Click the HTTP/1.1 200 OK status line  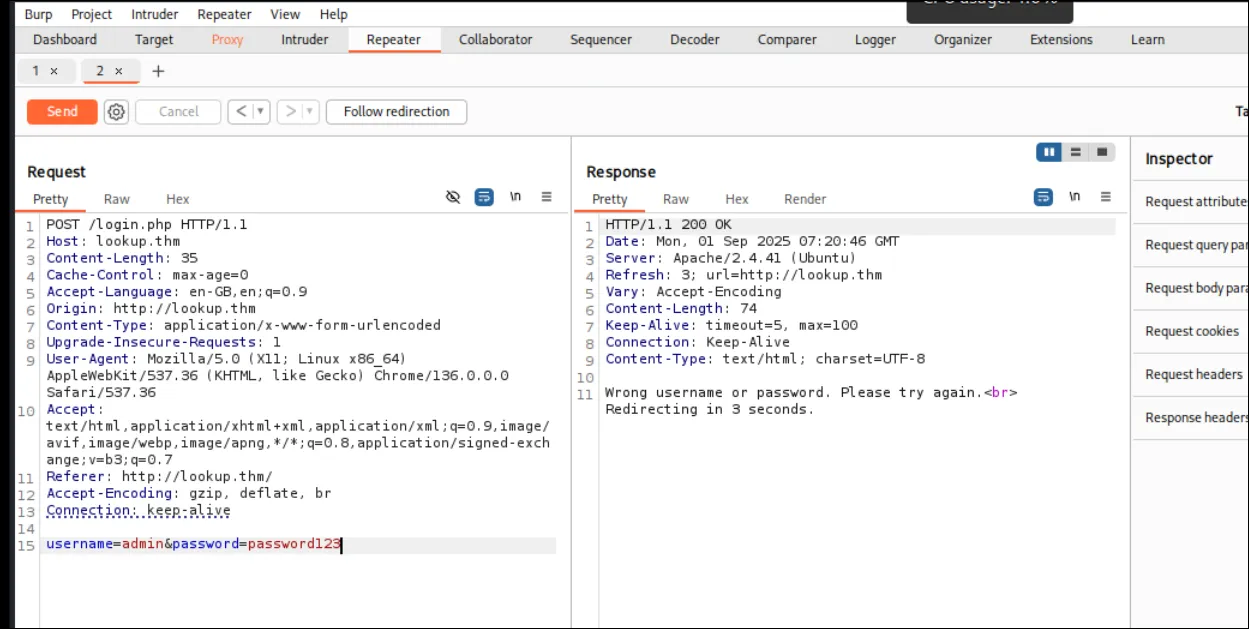(668, 225)
